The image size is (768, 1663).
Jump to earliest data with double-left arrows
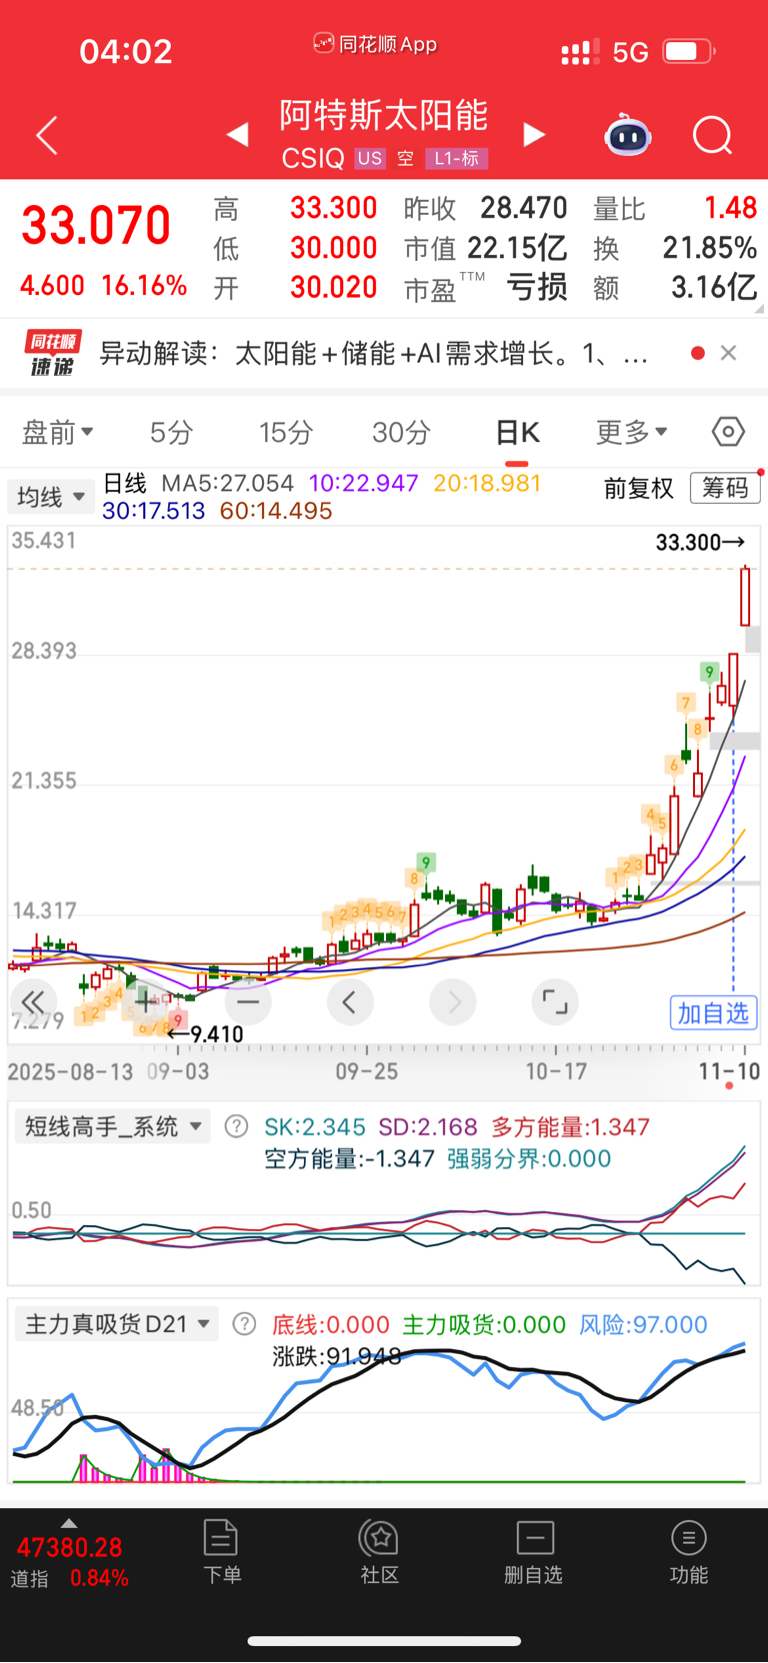[x=33, y=1002]
